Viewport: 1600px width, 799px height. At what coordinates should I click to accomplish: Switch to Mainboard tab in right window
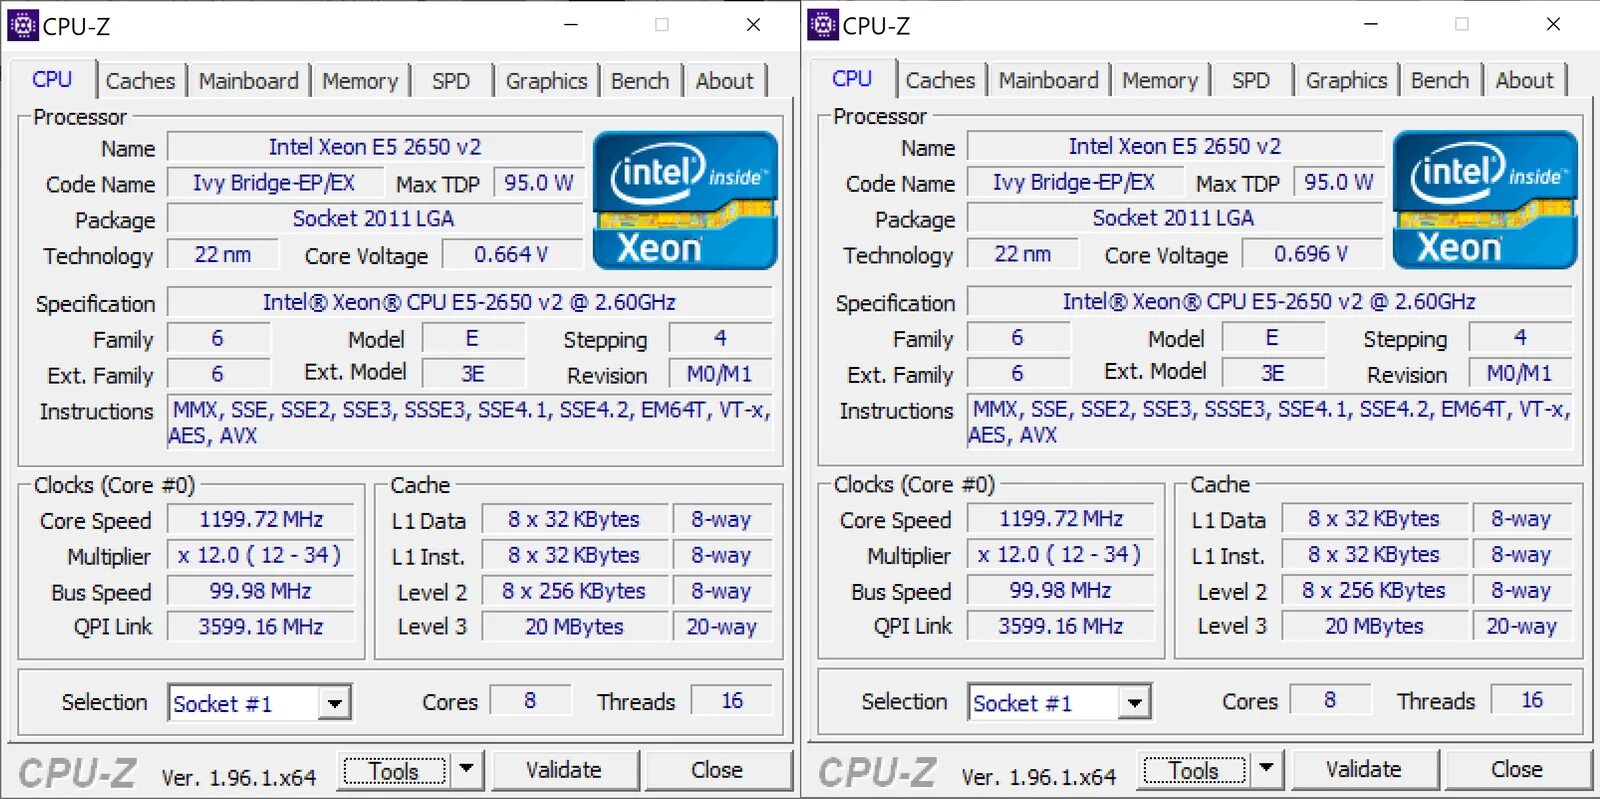1048,80
